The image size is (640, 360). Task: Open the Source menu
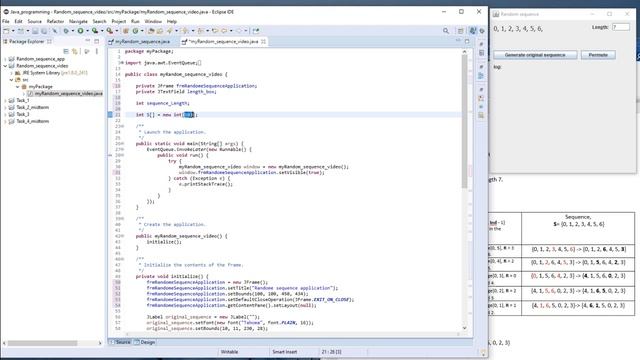[x=34, y=21]
